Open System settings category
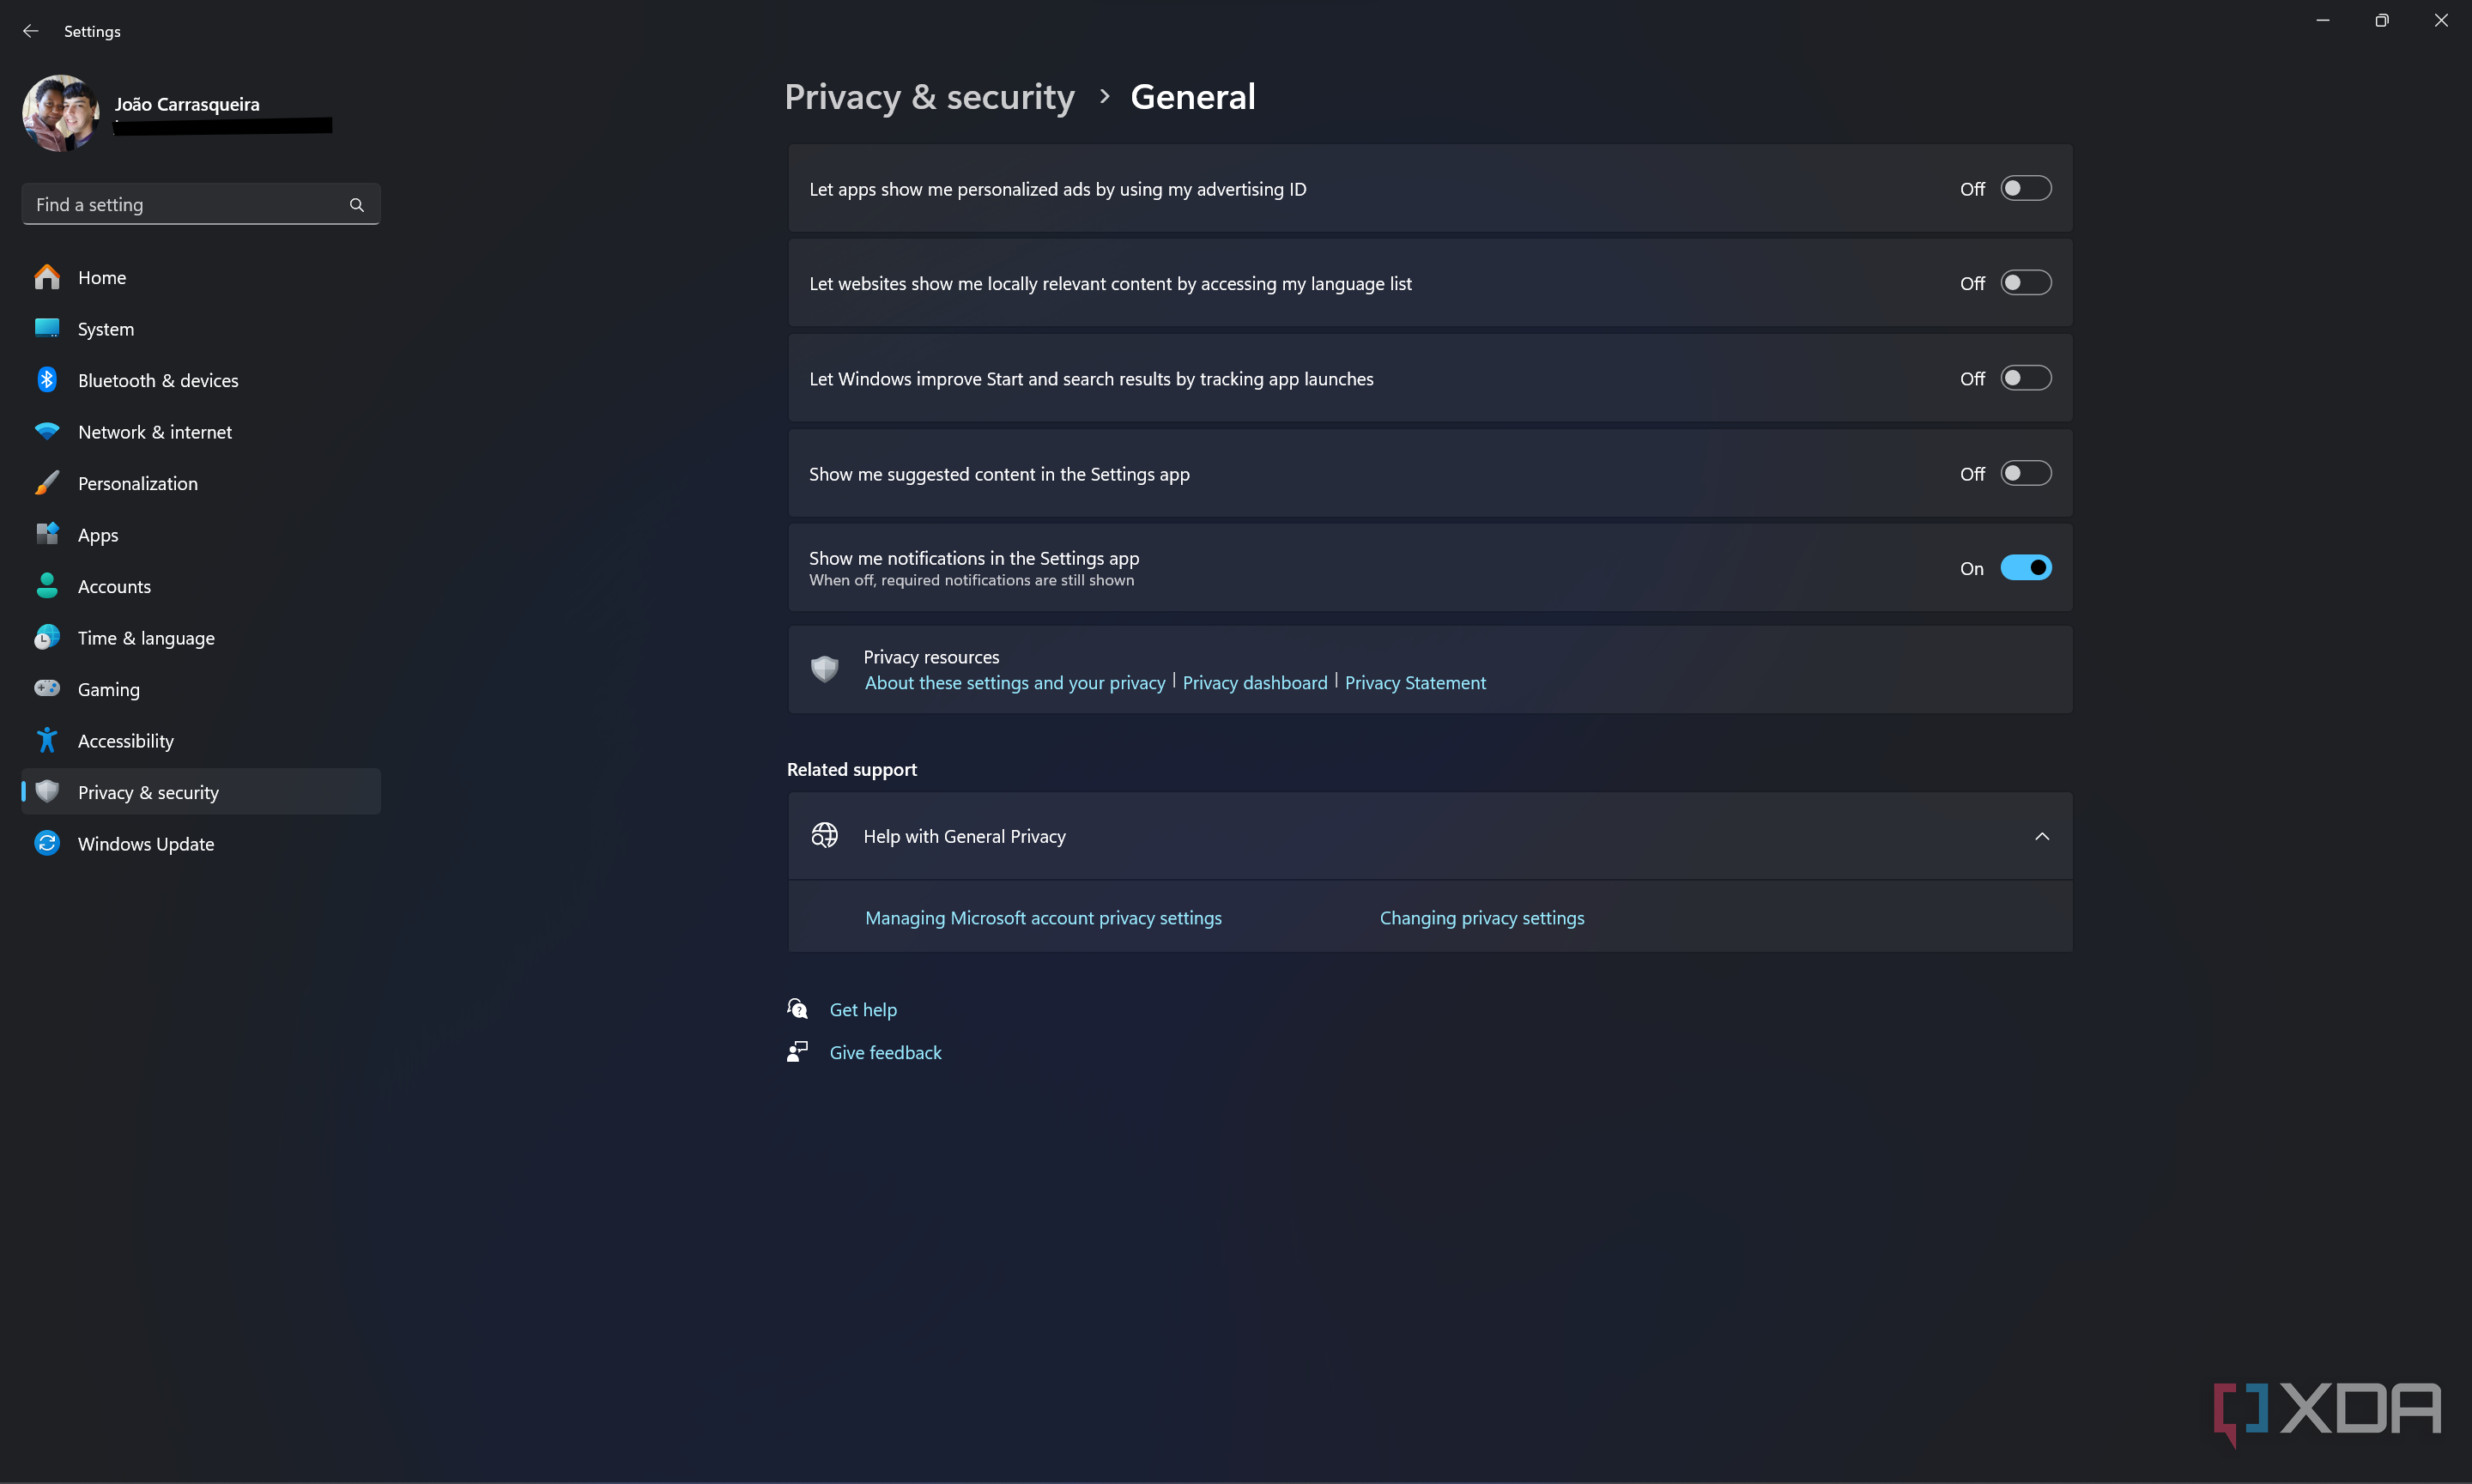 tap(201, 328)
